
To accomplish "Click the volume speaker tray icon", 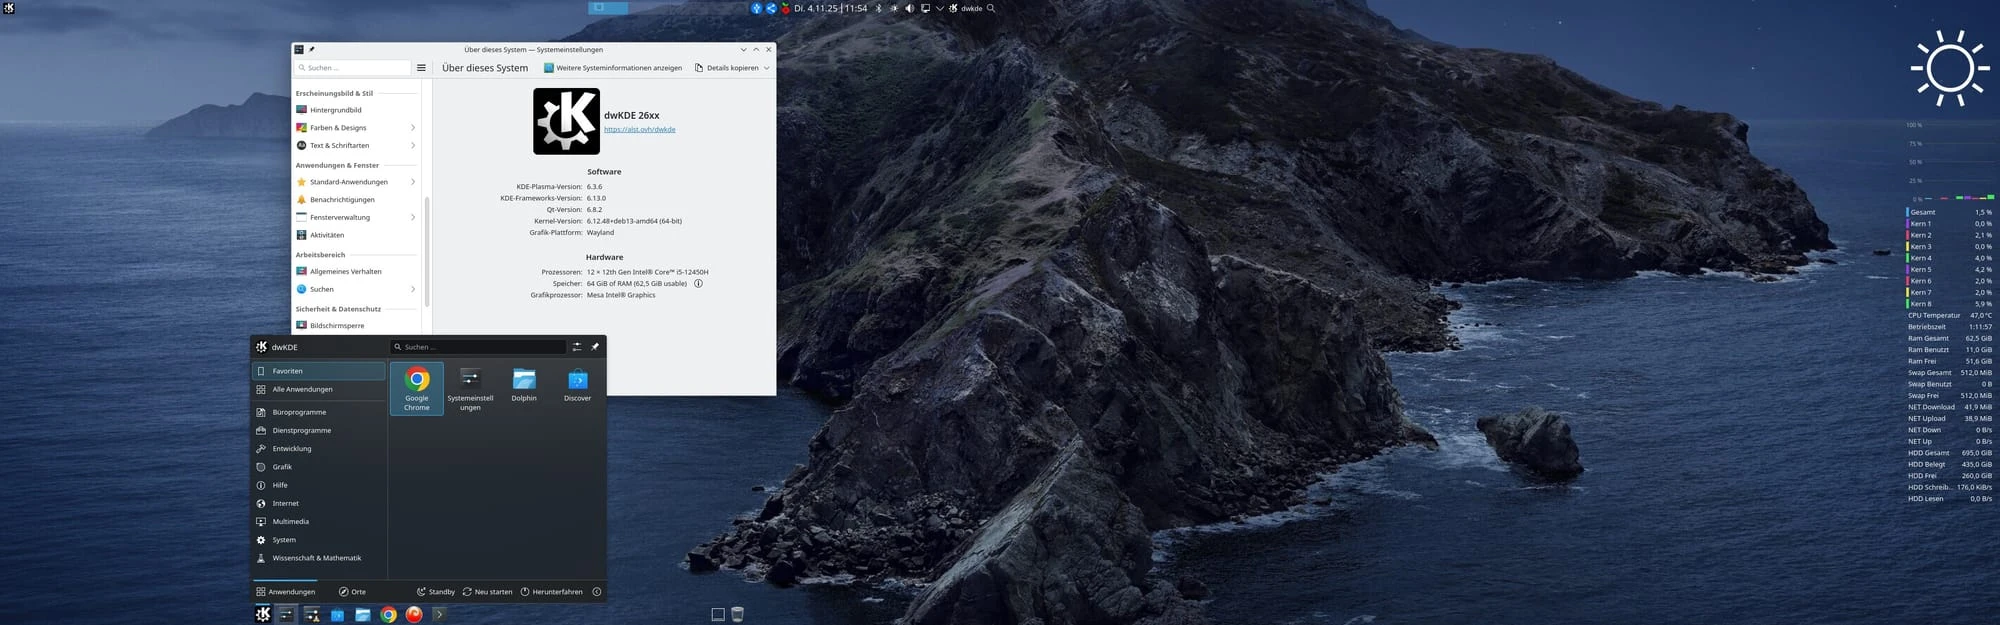I will tap(909, 8).
